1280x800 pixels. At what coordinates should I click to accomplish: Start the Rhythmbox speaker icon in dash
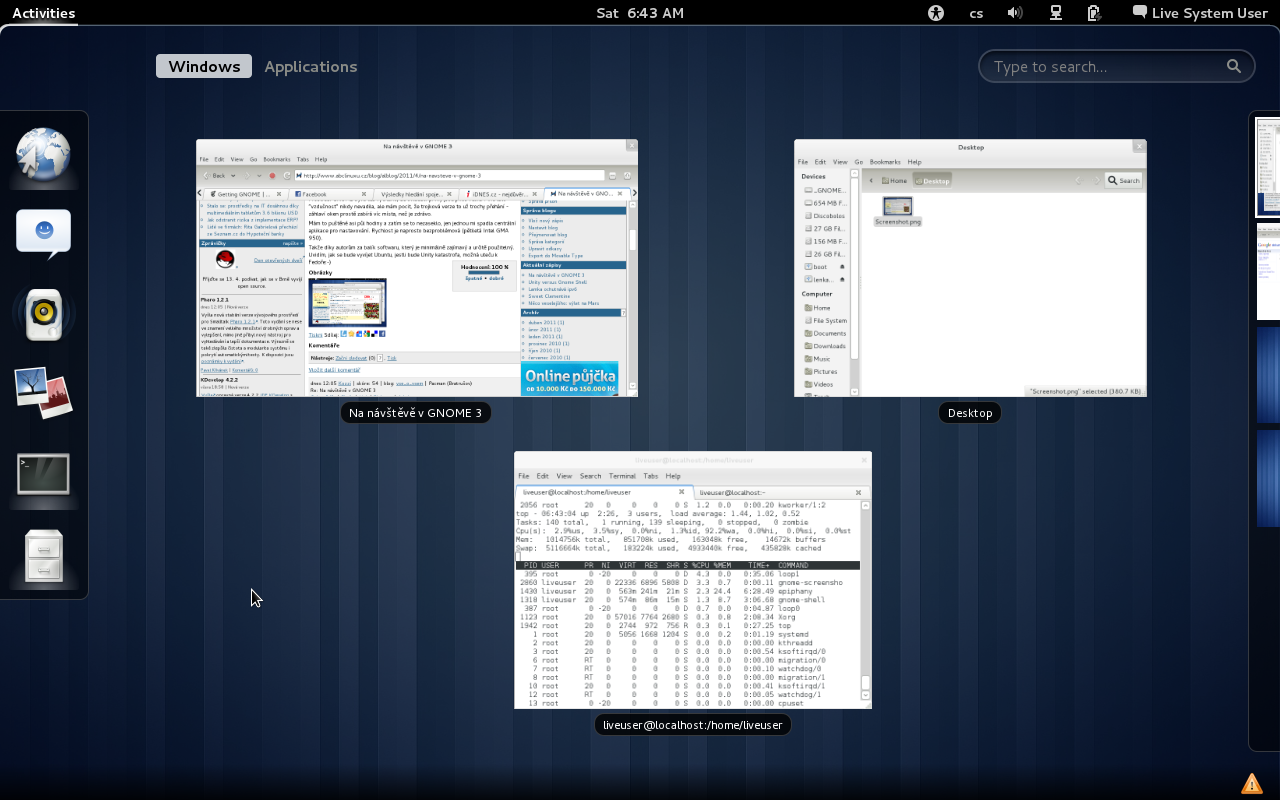click(43, 314)
